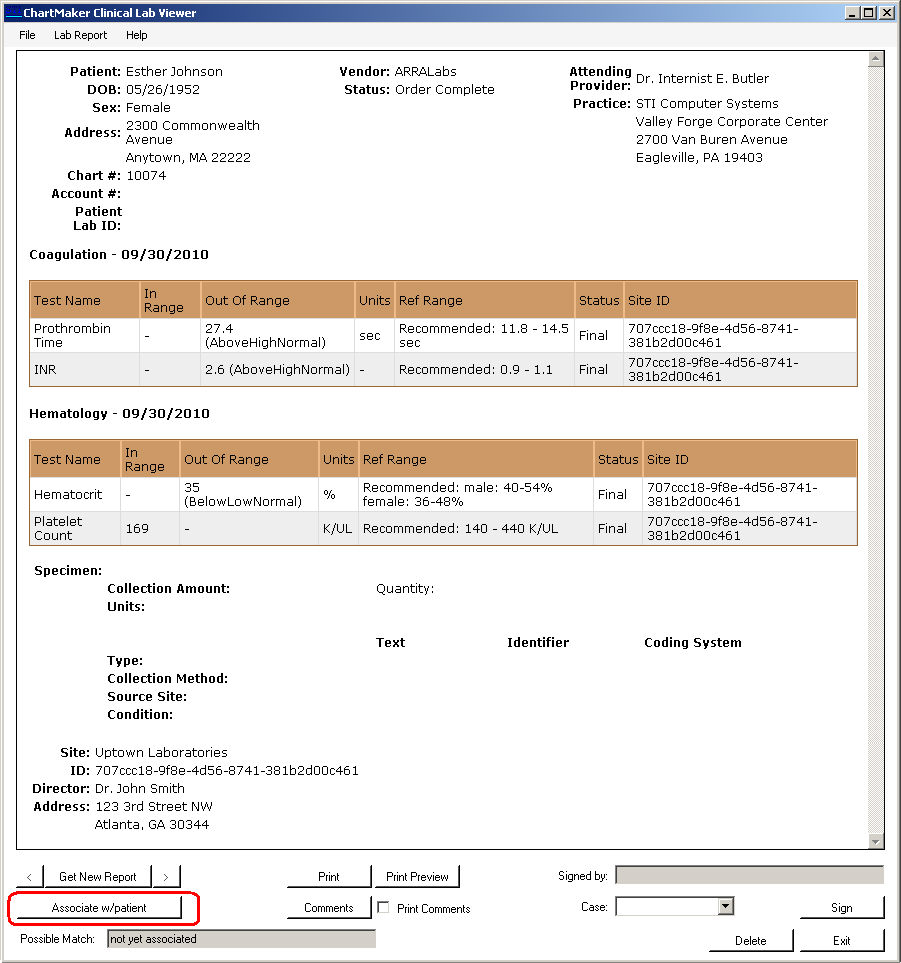Go to previous report arrow button
This screenshot has width=901, height=963.
click(29, 876)
